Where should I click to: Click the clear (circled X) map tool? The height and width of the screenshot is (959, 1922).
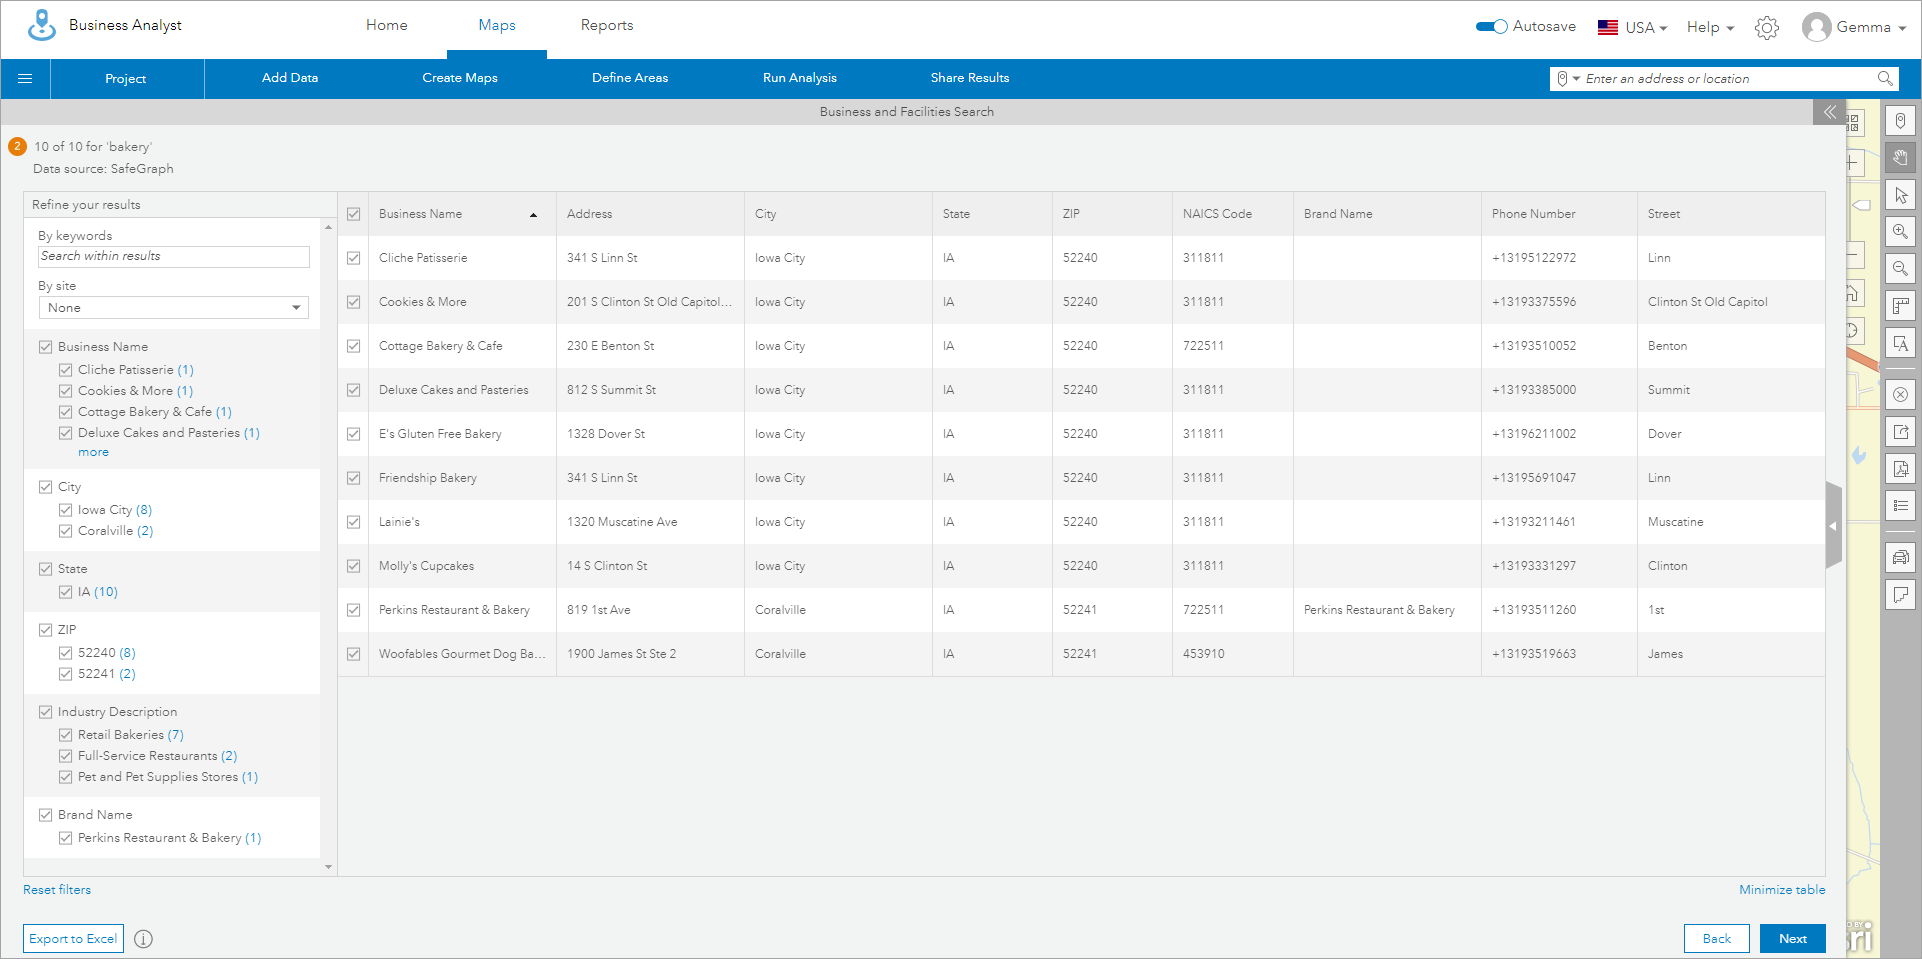[x=1900, y=395]
